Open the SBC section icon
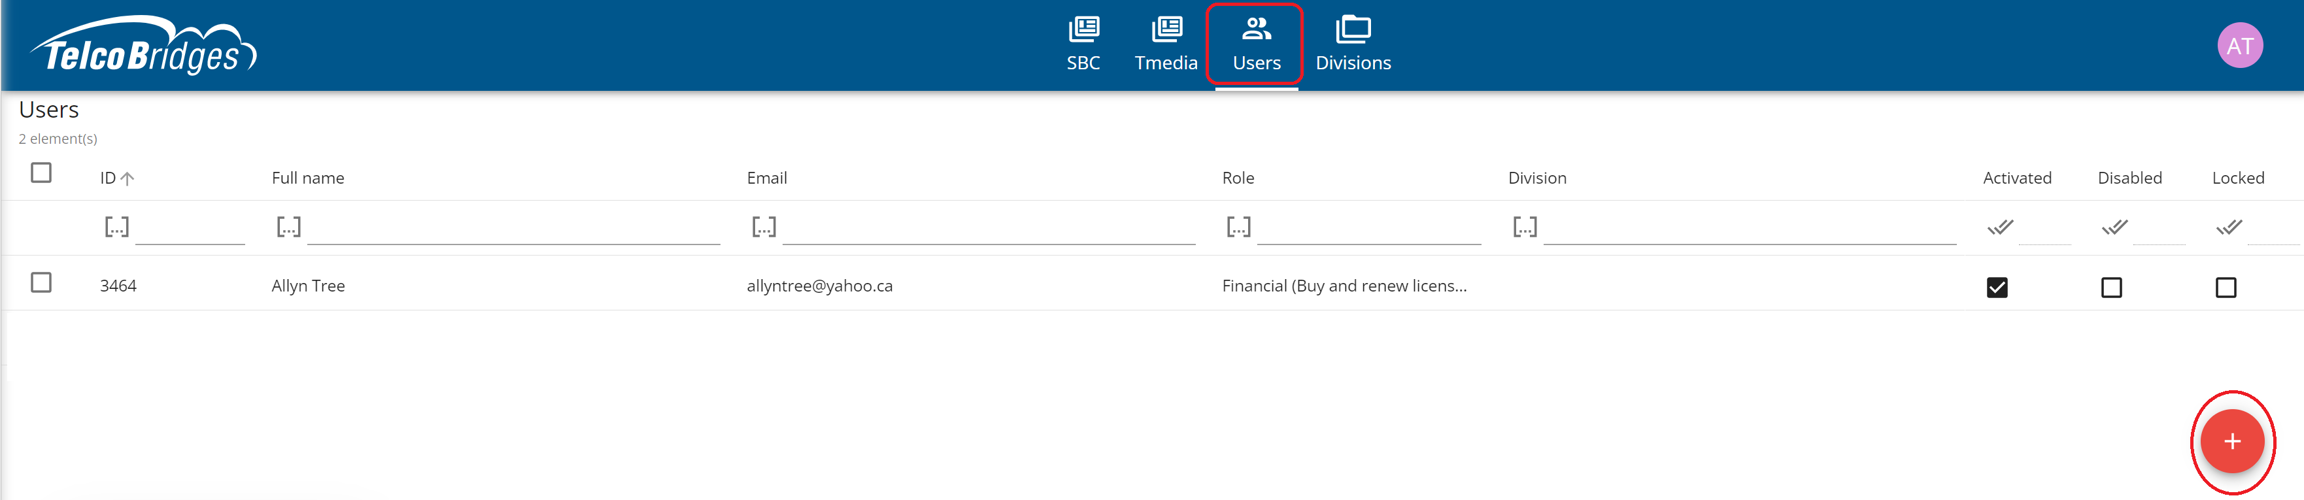2304x500 pixels. (x=1083, y=30)
